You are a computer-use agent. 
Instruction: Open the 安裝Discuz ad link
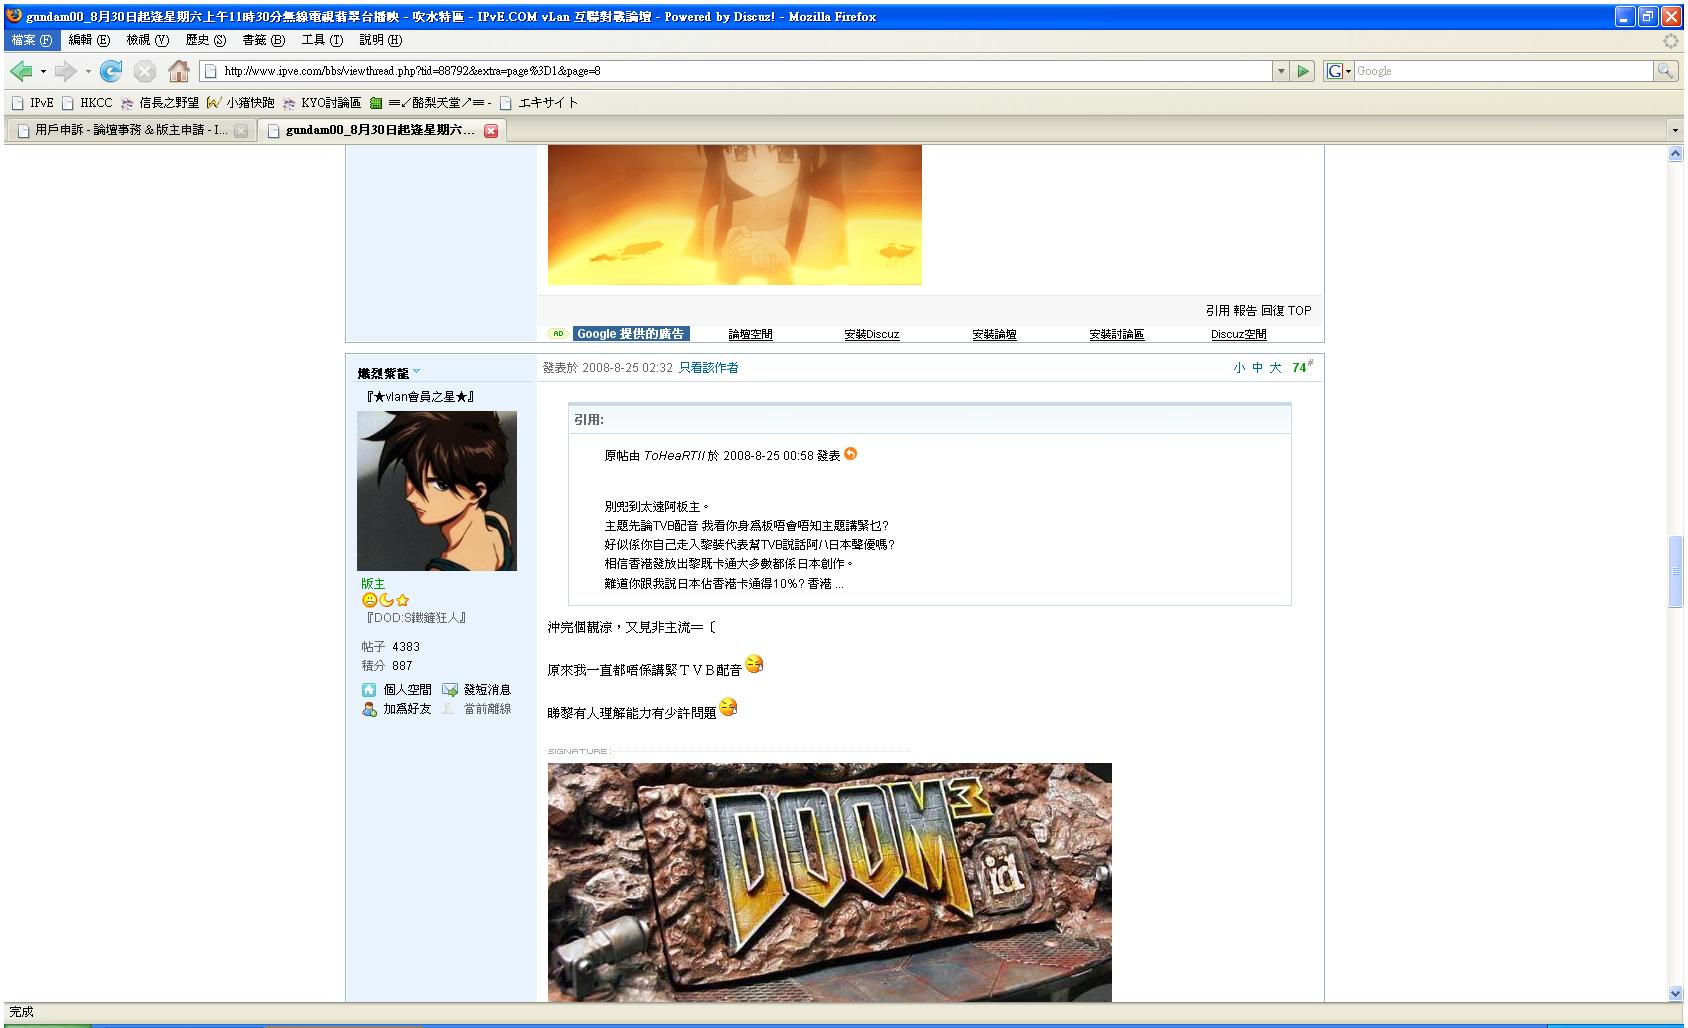pyautogui.click(x=871, y=335)
